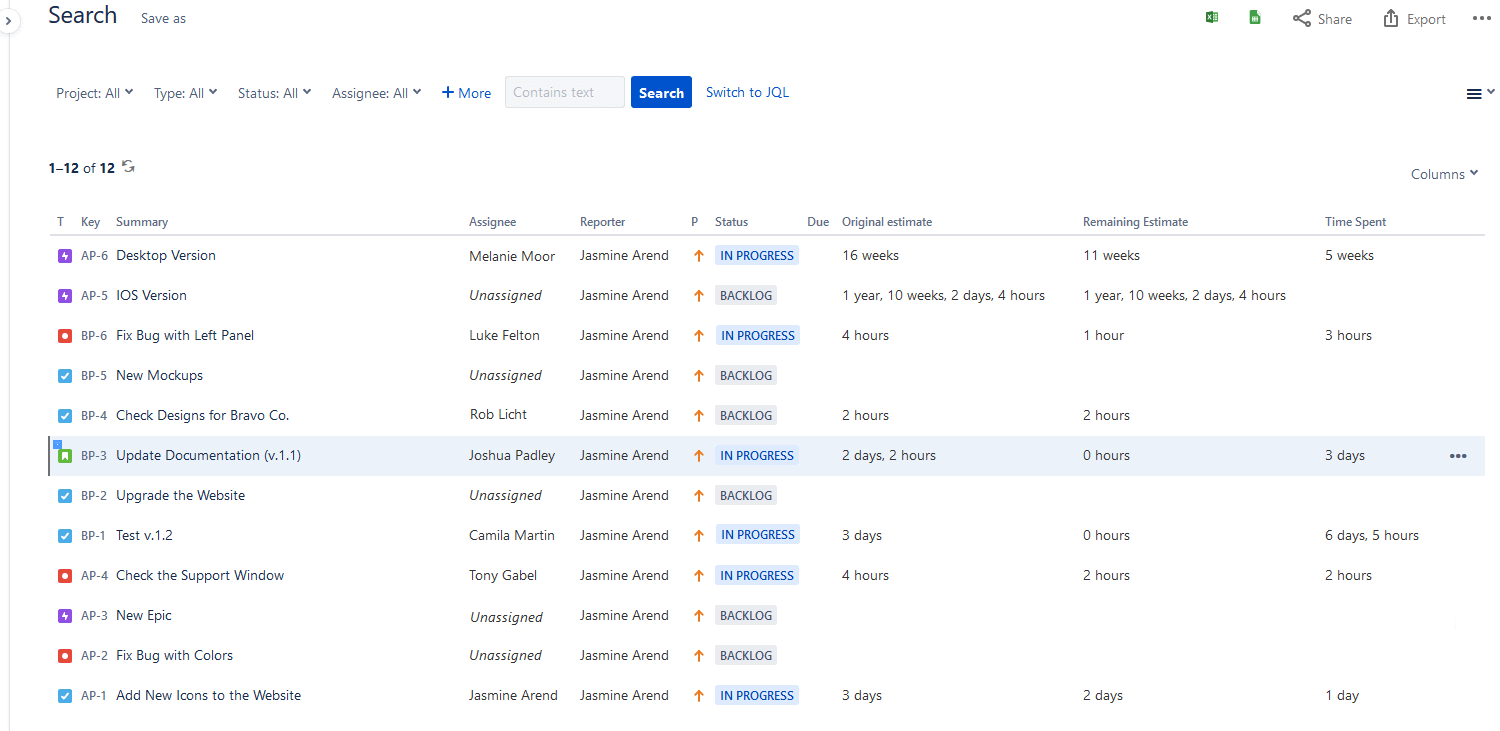Open the Type filter dropdown
1500x731 pixels.
click(185, 93)
